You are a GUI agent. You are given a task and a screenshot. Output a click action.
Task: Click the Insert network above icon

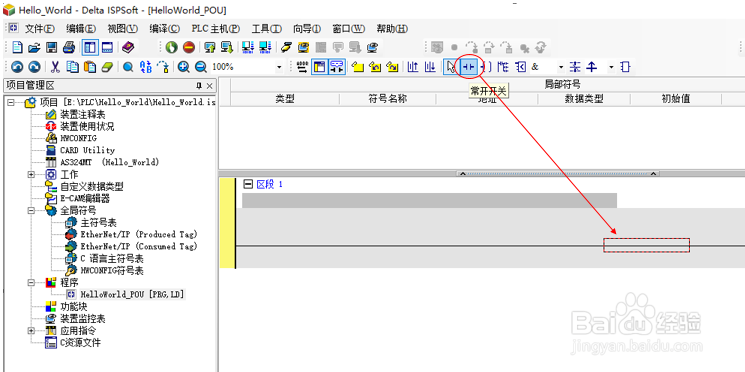tap(412, 67)
